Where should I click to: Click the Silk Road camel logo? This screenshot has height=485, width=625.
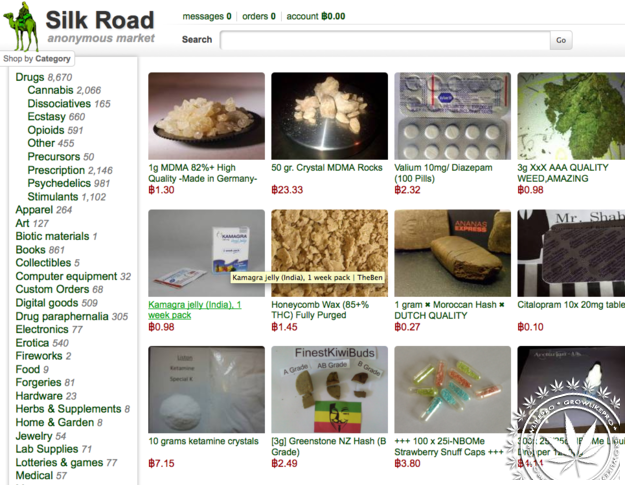point(22,26)
